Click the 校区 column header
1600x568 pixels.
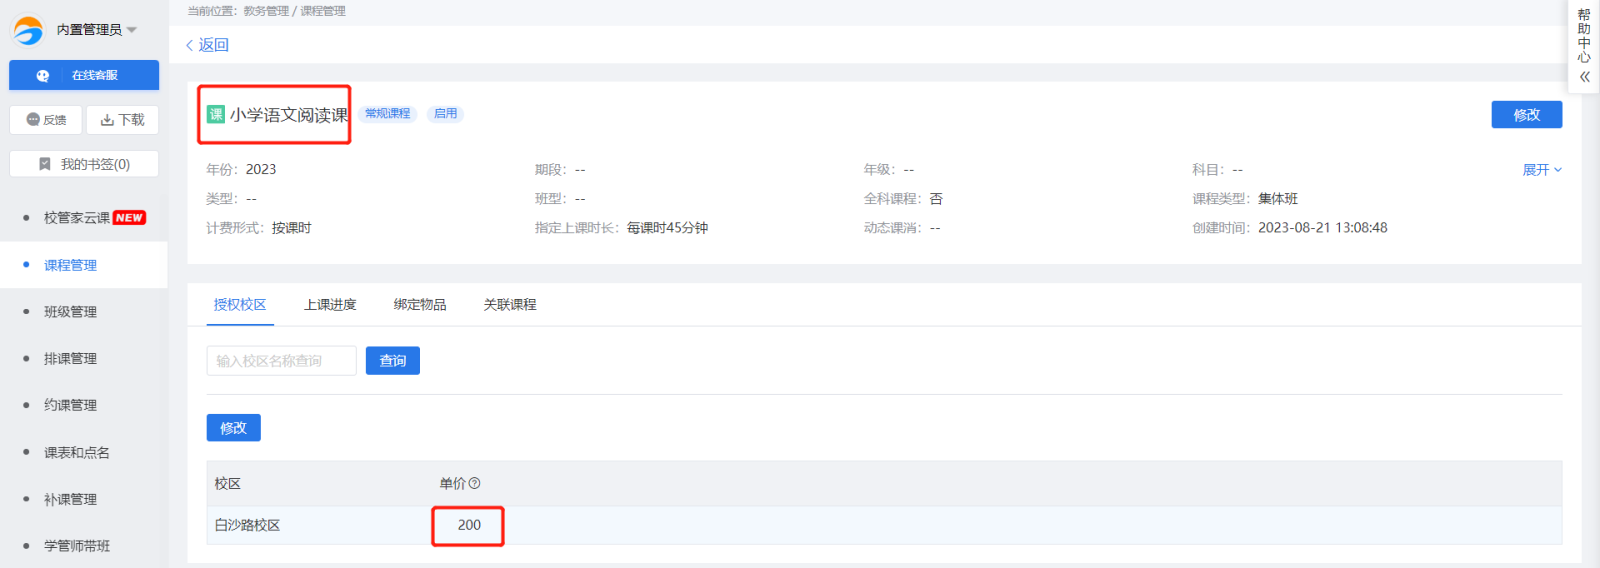click(228, 483)
